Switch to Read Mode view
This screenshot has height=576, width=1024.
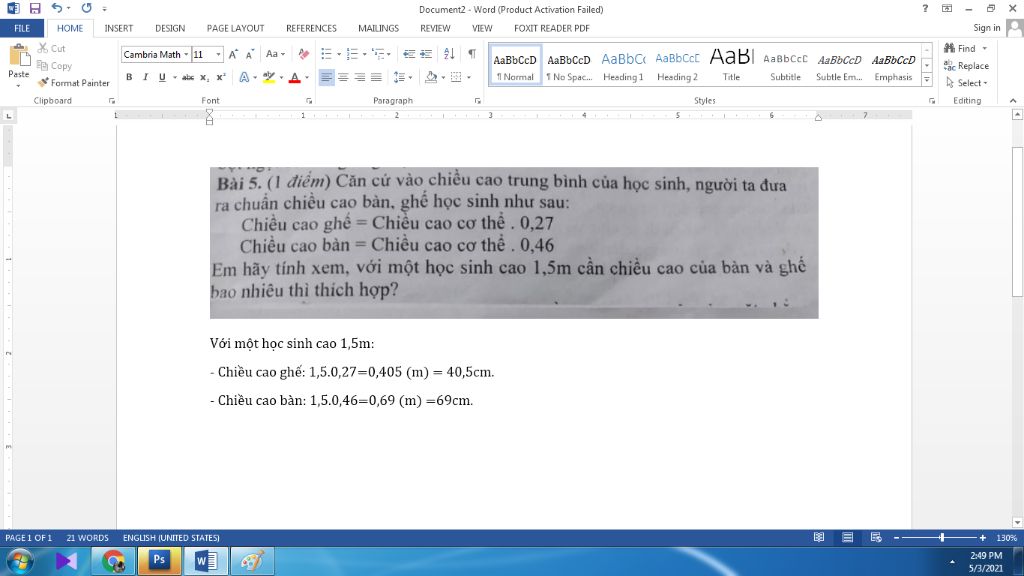pos(818,537)
